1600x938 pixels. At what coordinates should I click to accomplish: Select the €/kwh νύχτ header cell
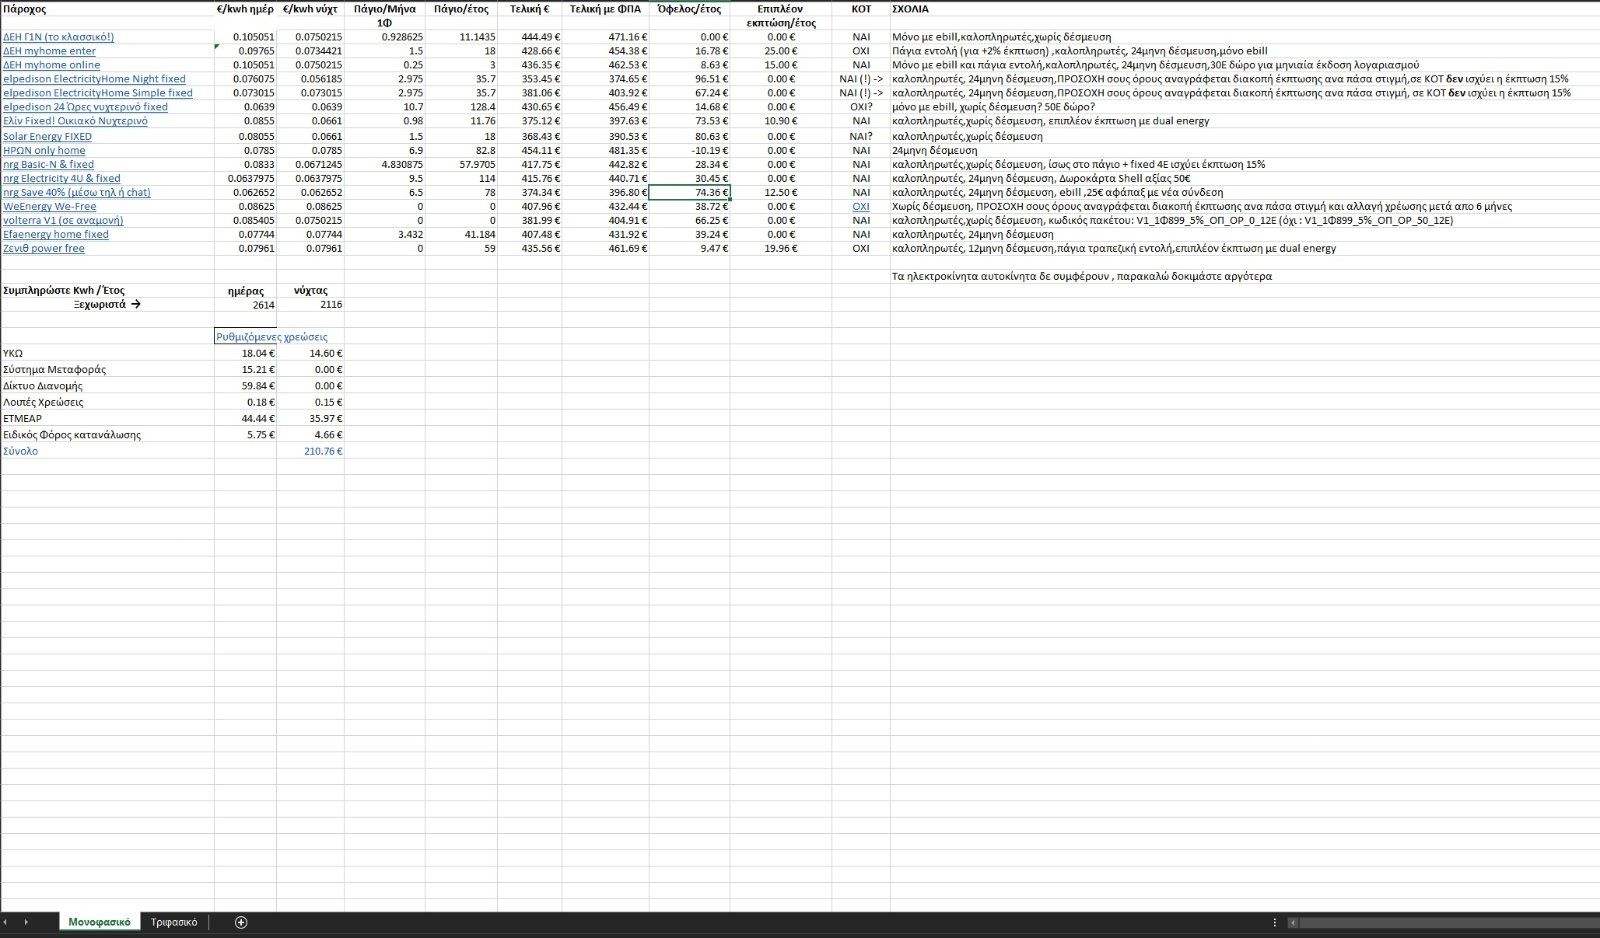[x=310, y=9]
